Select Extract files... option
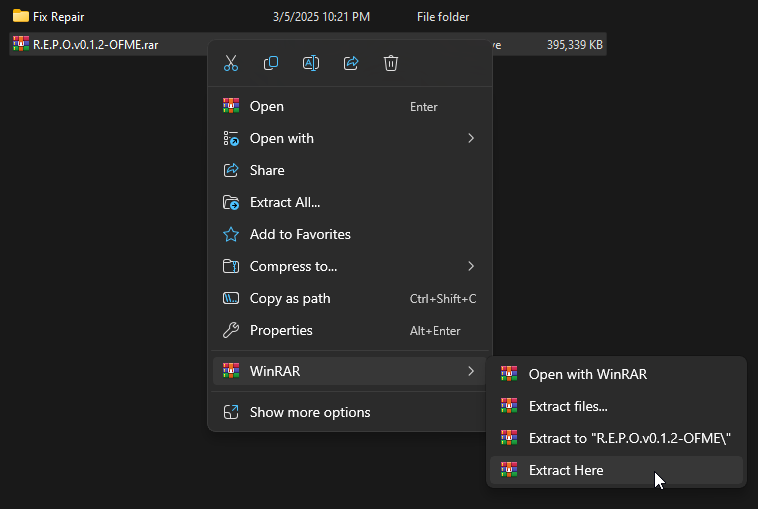 point(568,406)
